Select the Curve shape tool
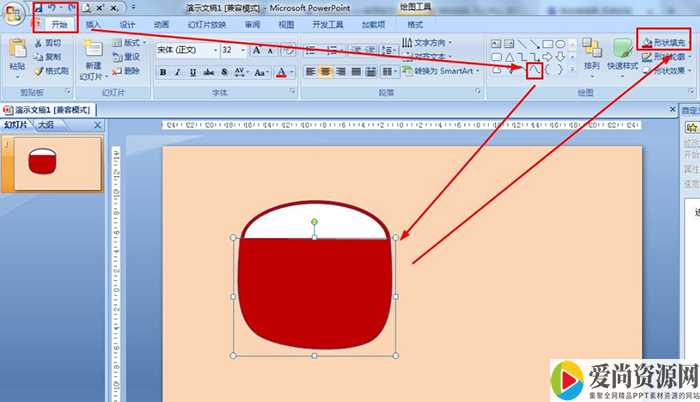The width and height of the screenshot is (700, 402). coord(534,70)
